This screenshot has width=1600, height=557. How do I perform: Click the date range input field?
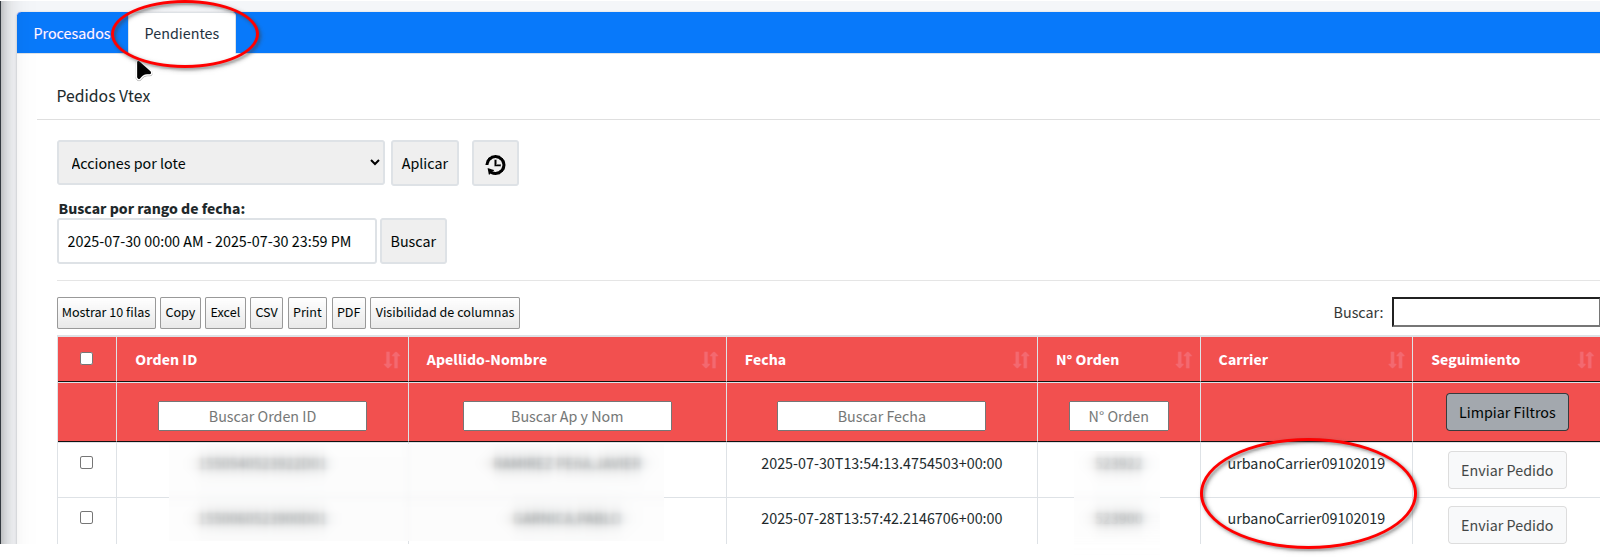click(x=217, y=242)
